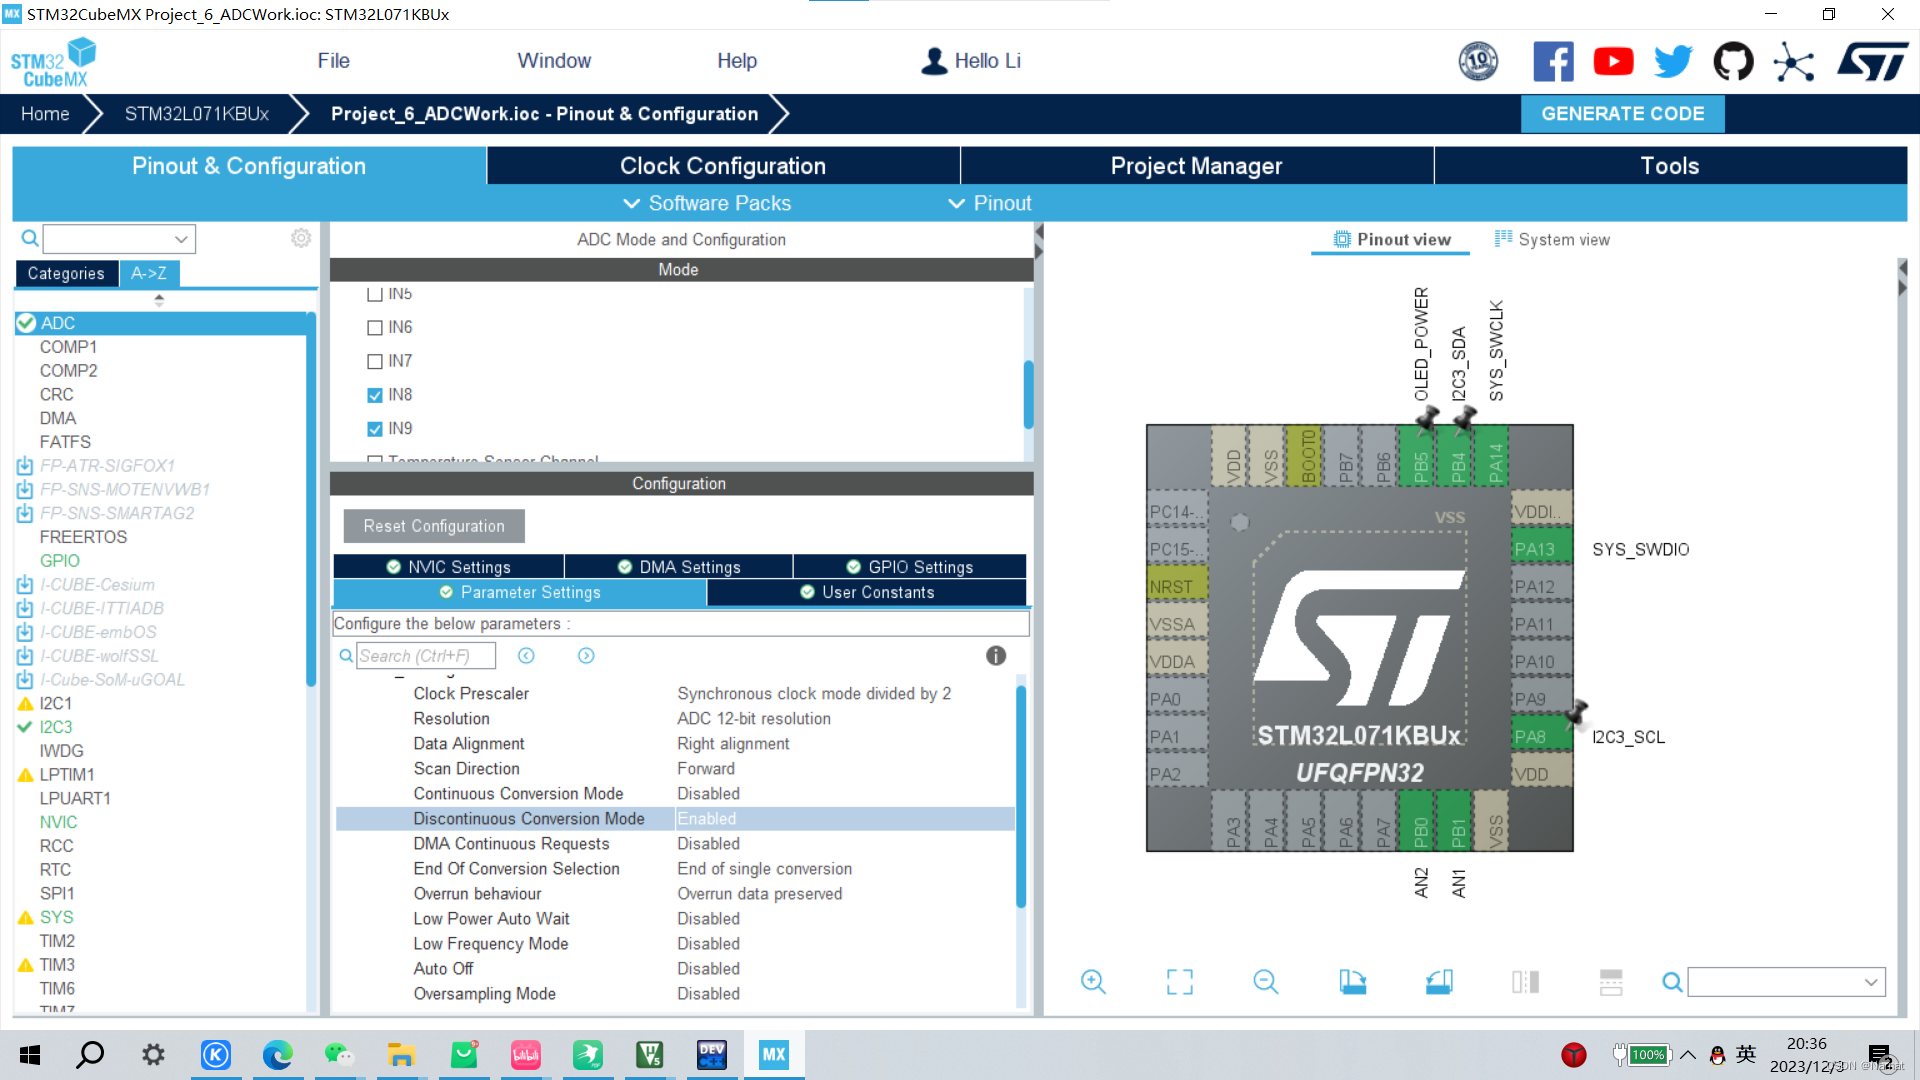Open the YouTube icon link

pyautogui.click(x=1613, y=62)
